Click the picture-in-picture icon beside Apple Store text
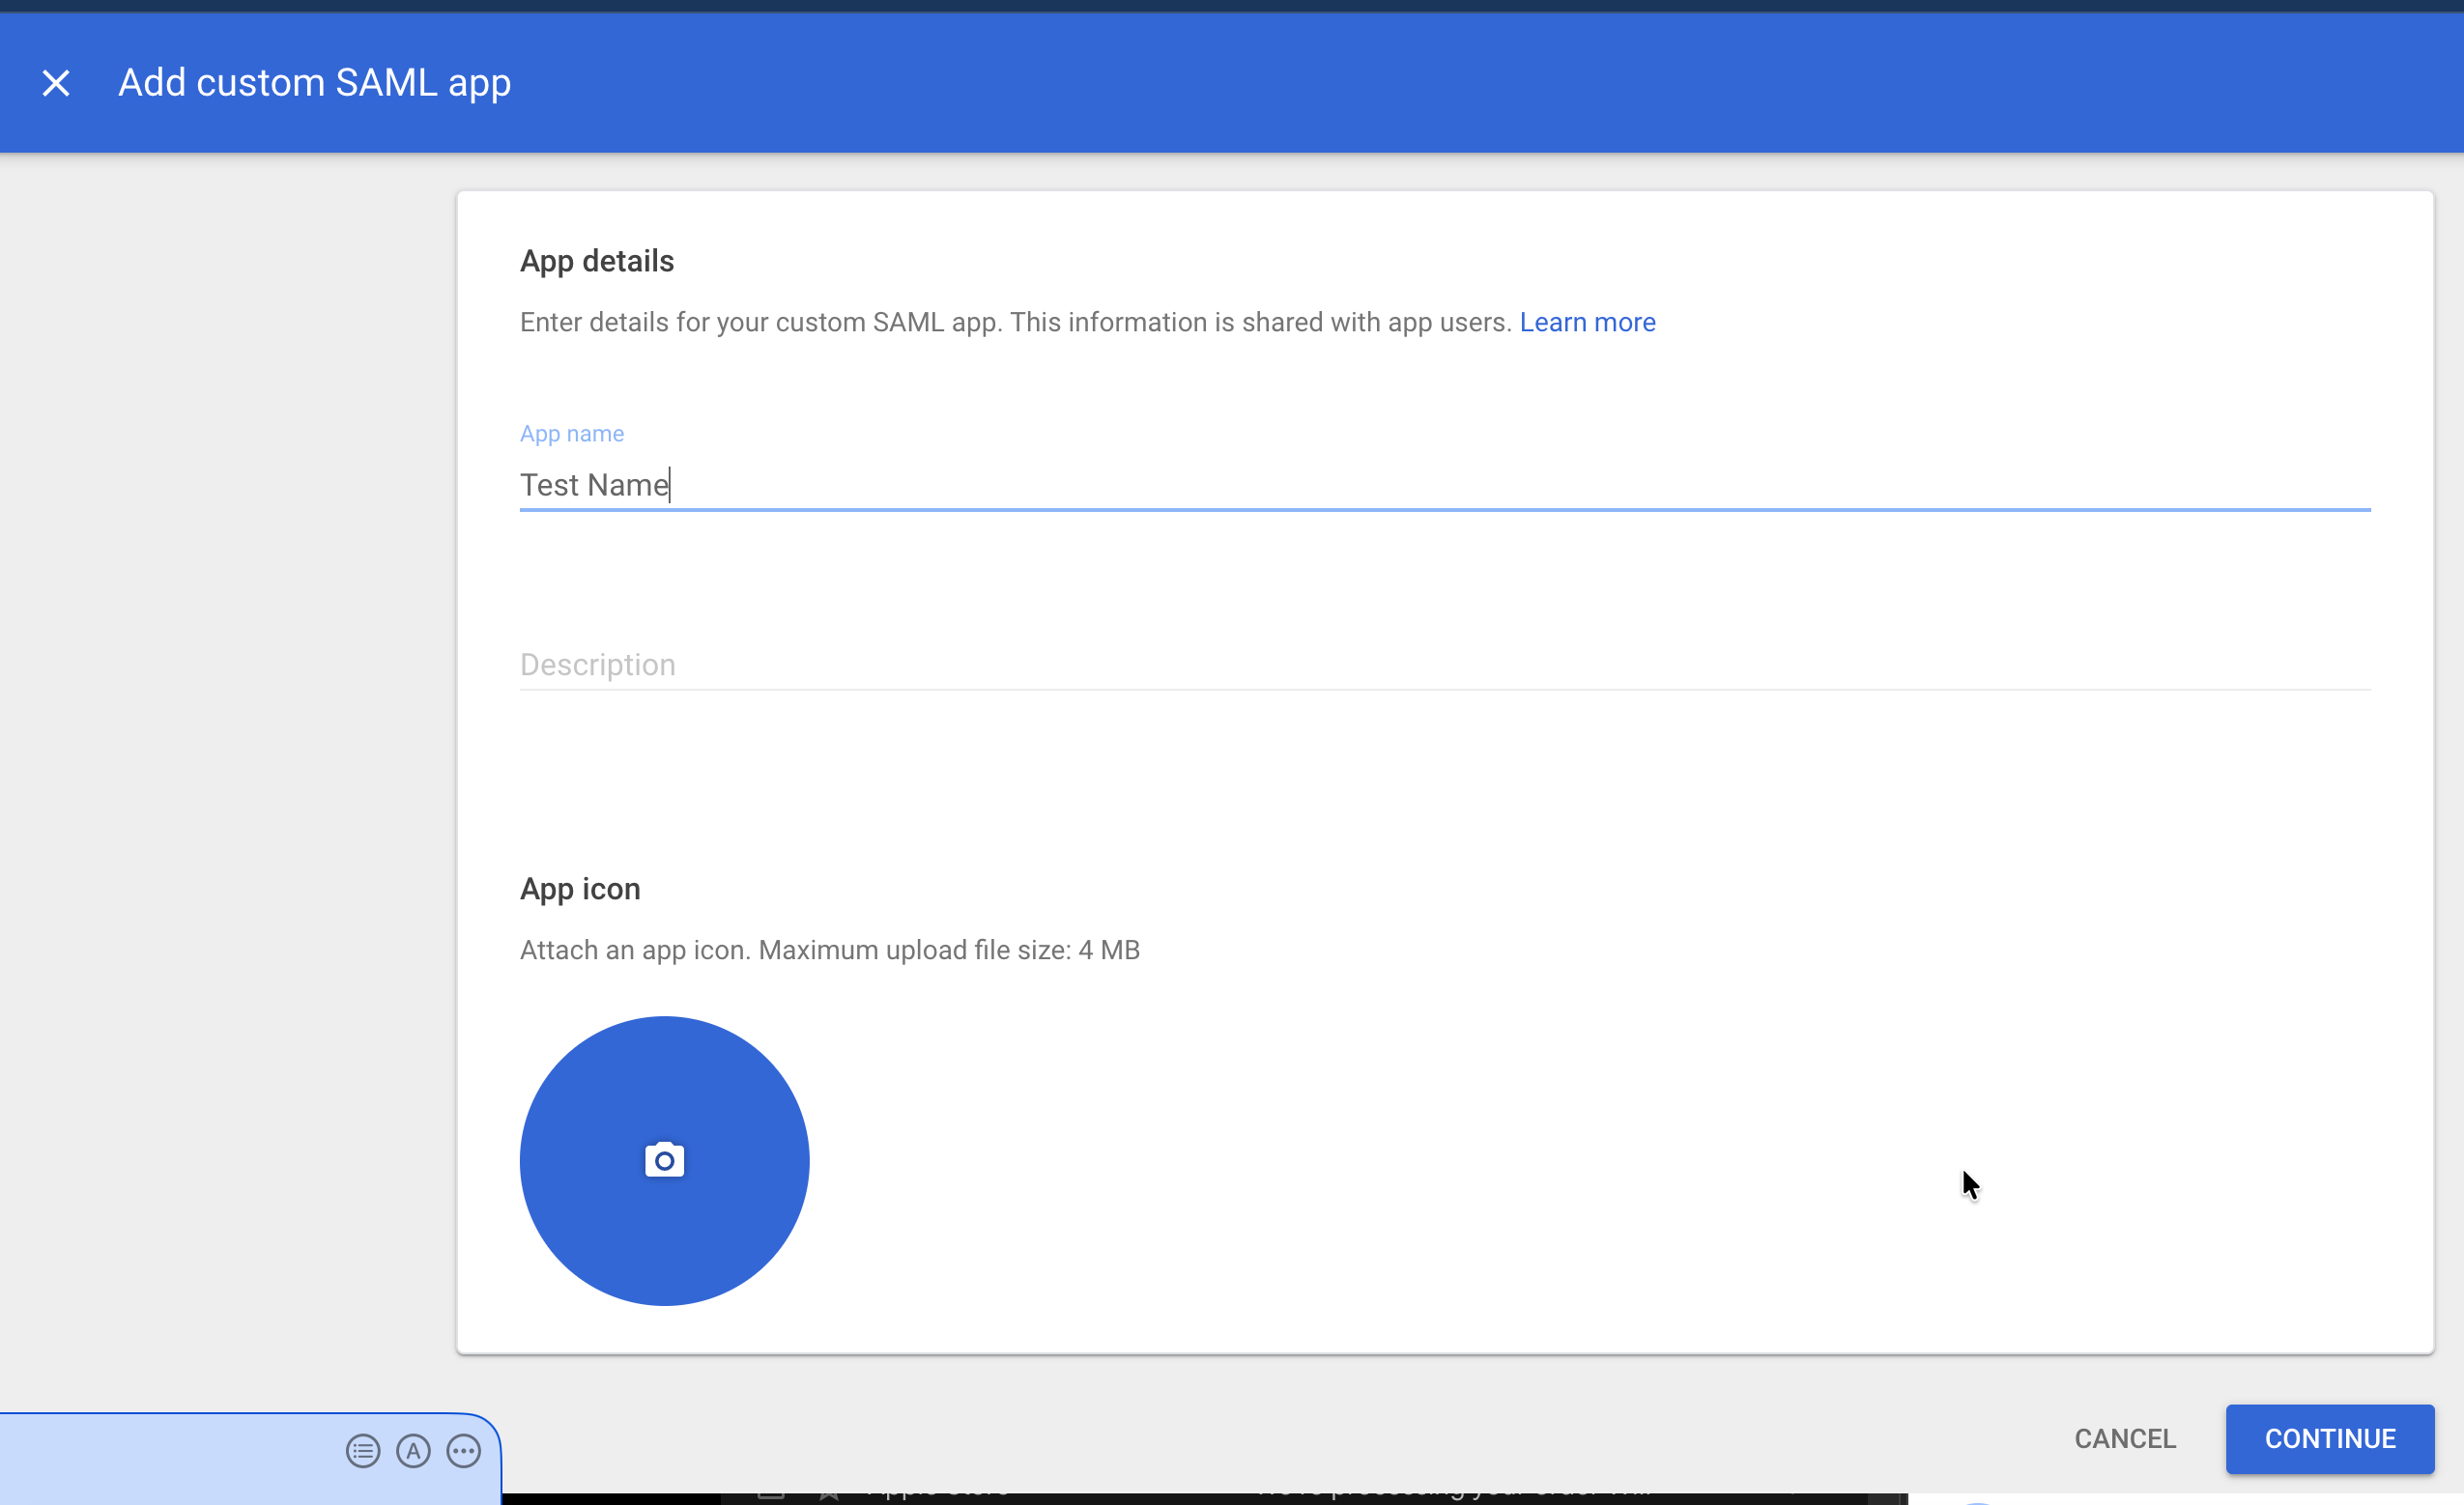 coord(768,1495)
